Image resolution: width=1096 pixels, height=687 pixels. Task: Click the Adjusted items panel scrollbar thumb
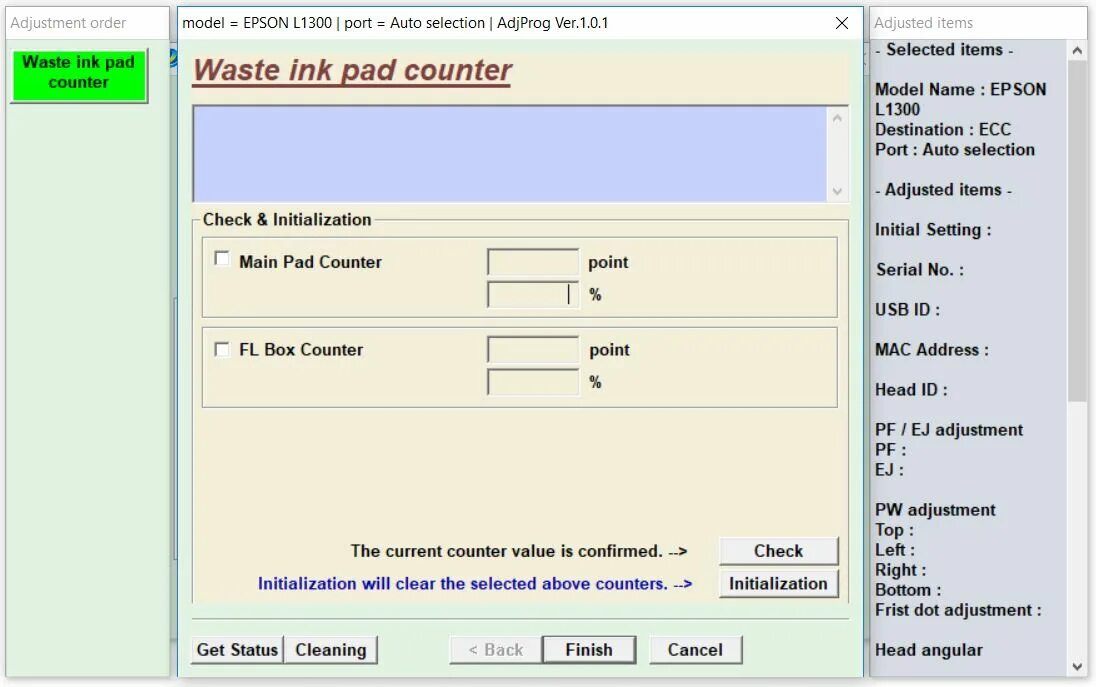point(1077,231)
